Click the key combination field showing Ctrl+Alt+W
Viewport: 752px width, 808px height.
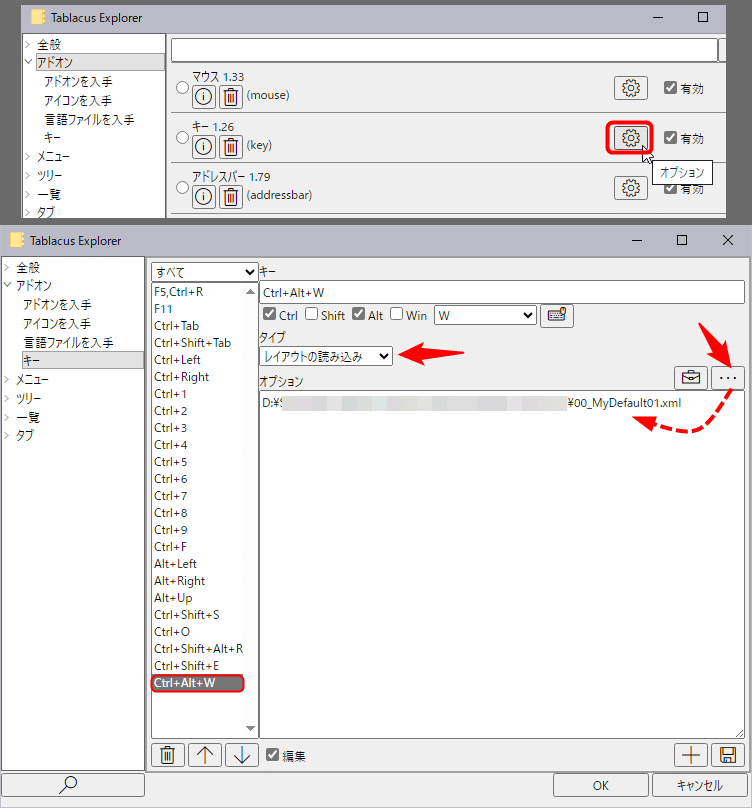(x=502, y=292)
